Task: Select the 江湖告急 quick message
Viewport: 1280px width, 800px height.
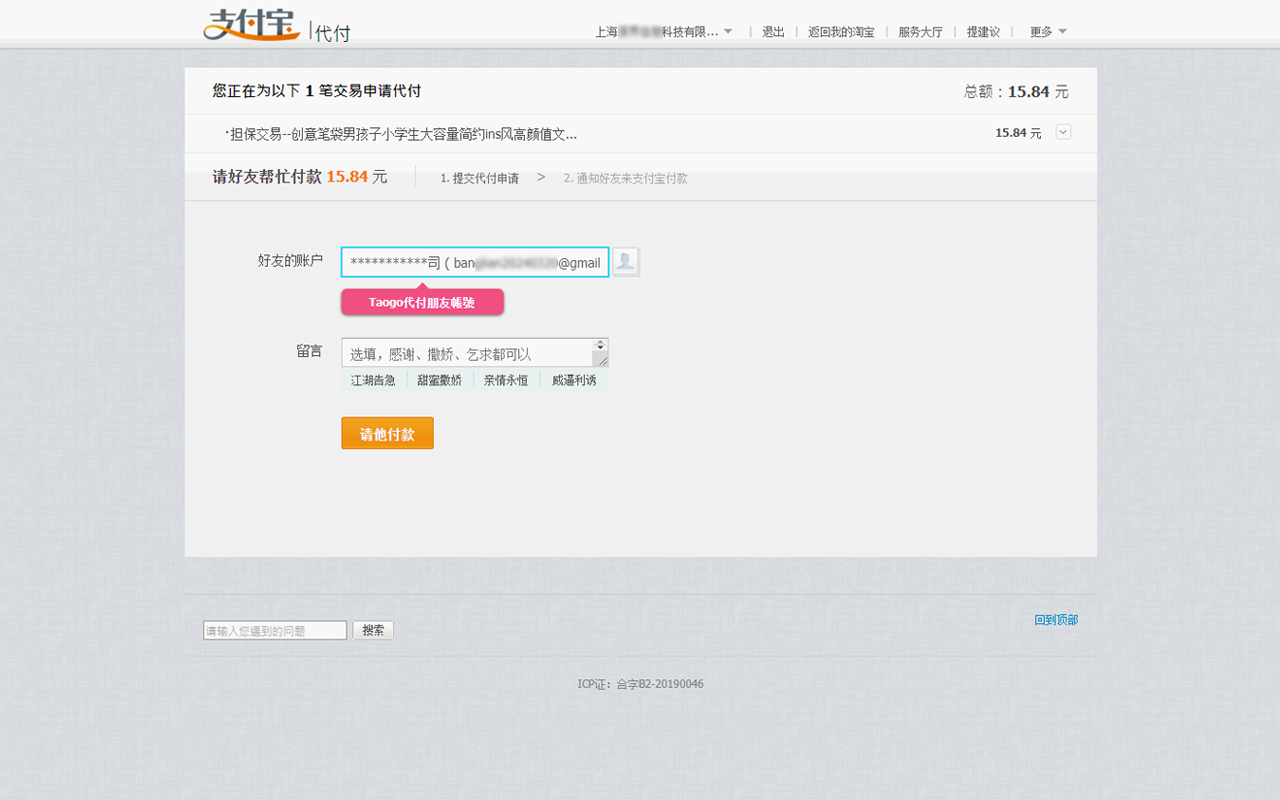Action: pyautogui.click(x=373, y=379)
